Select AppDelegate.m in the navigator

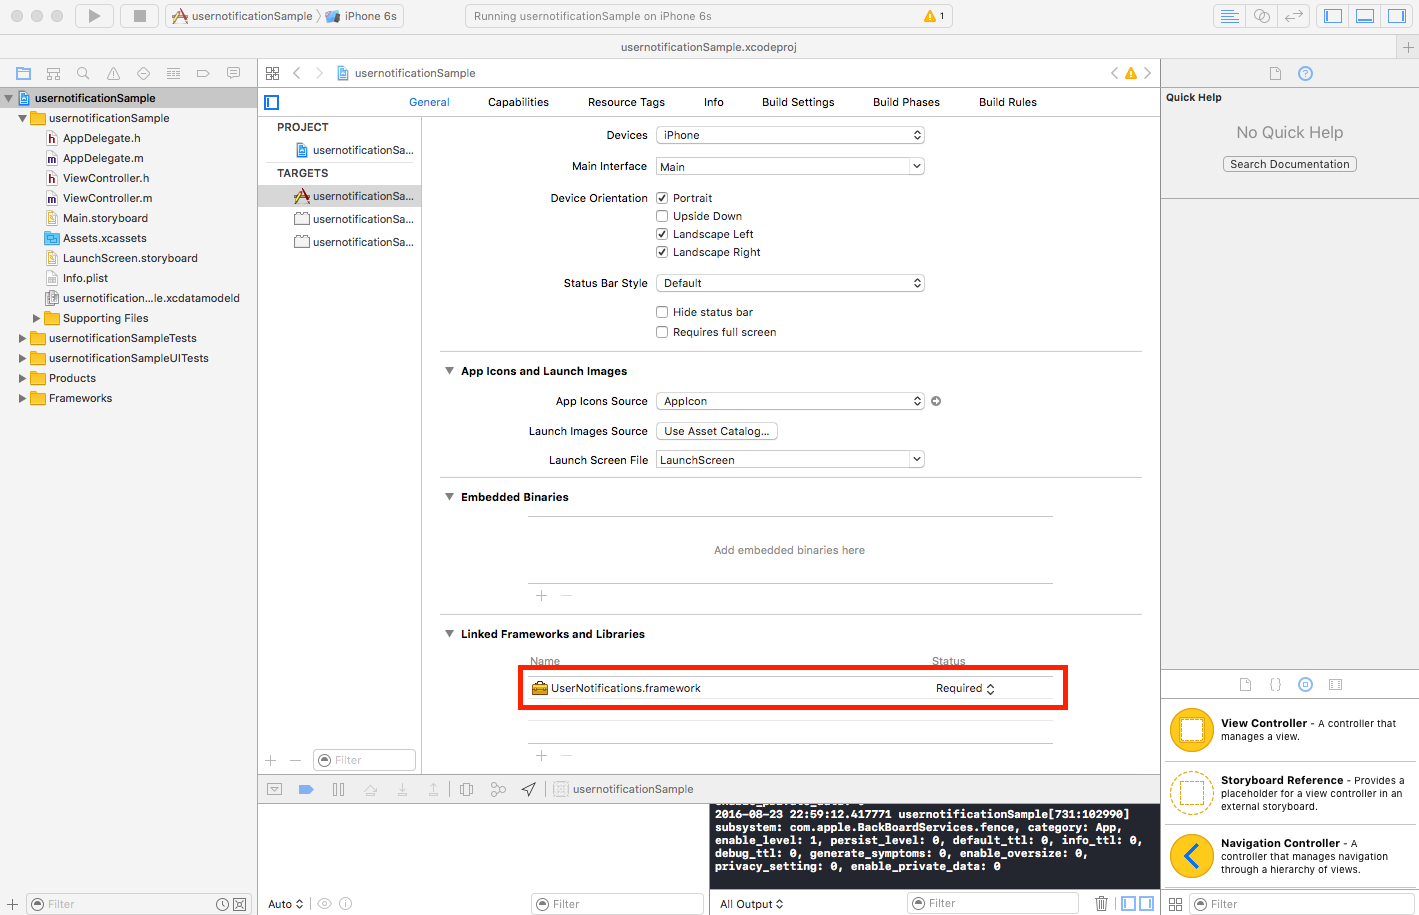click(103, 158)
